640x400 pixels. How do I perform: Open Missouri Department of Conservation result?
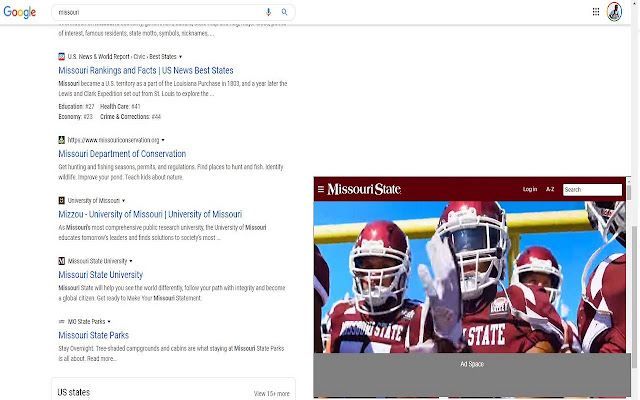click(x=122, y=154)
